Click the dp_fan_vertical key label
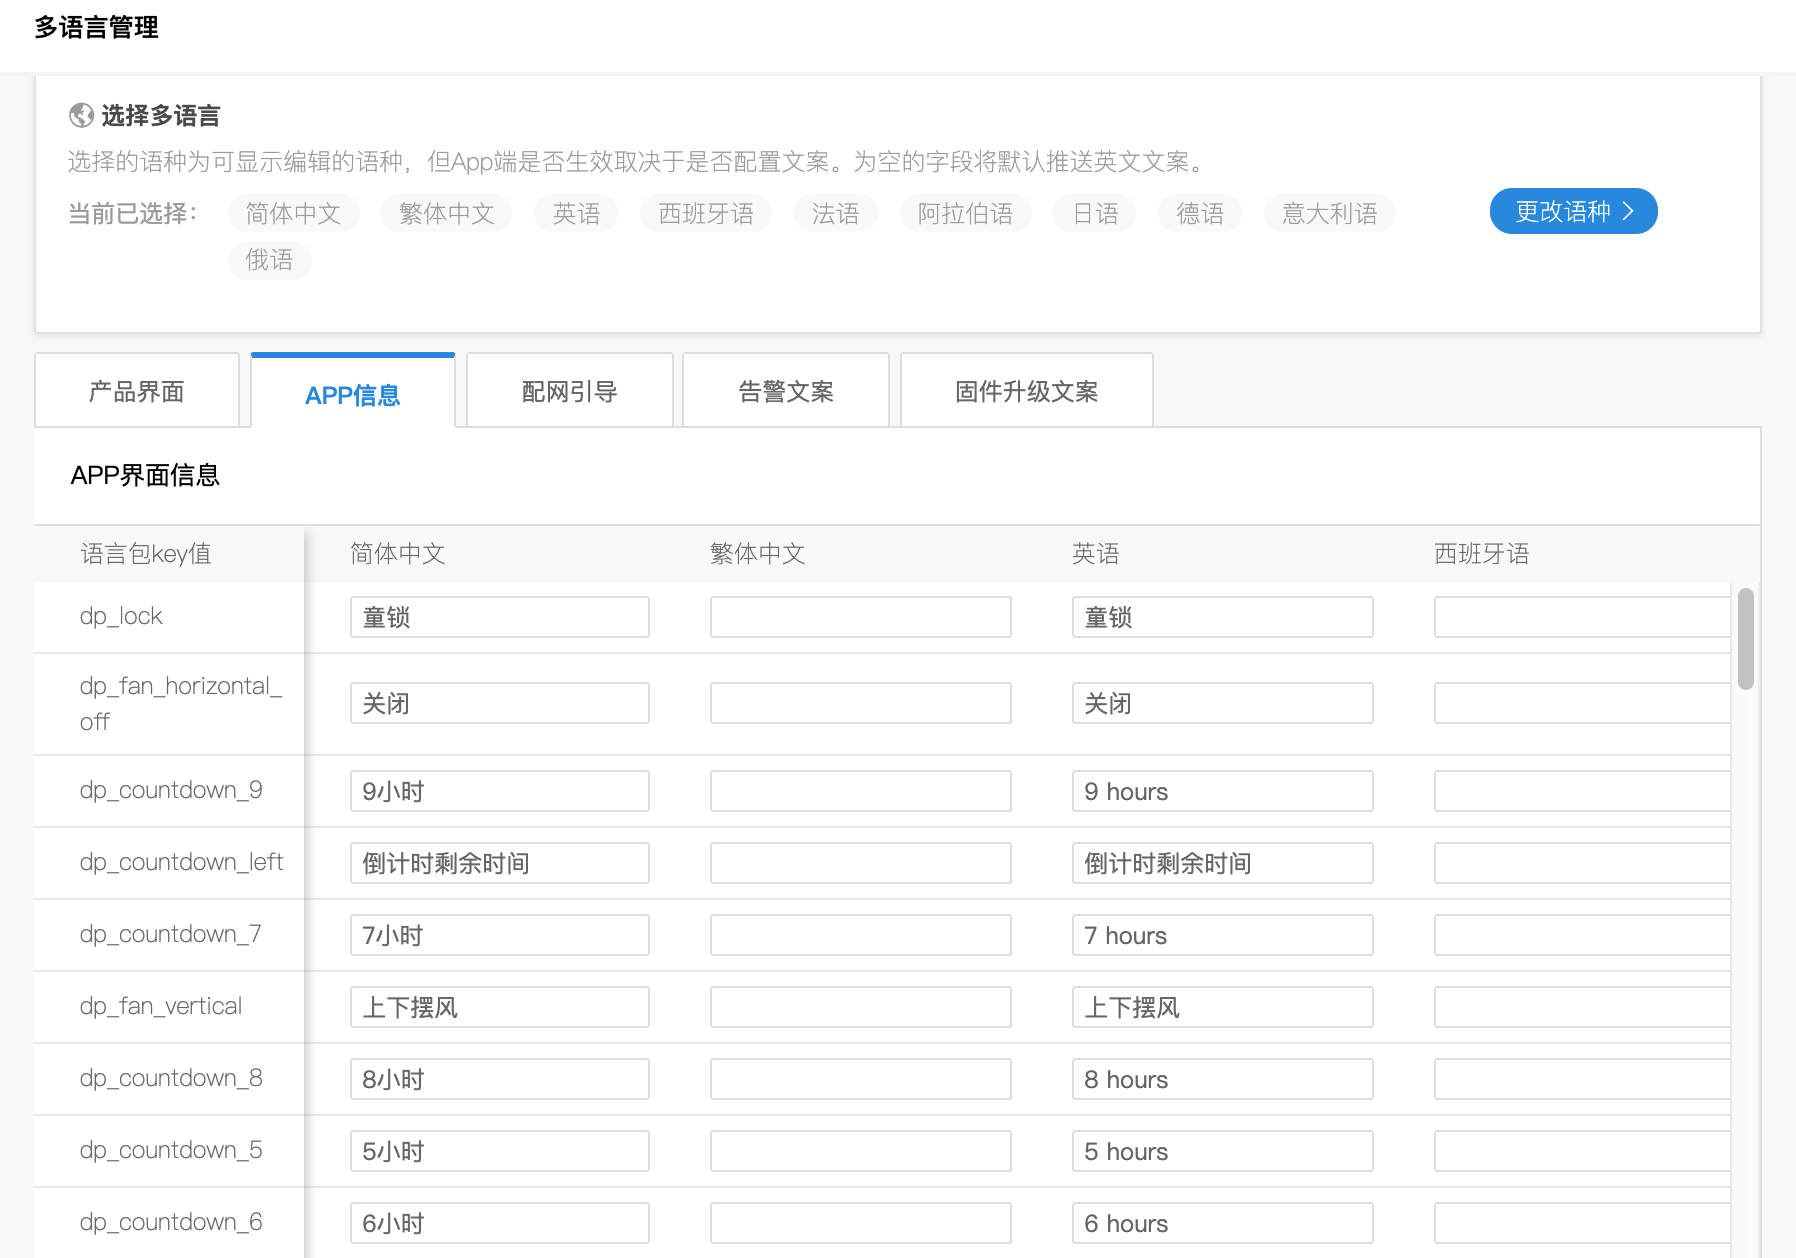 [161, 1006]
